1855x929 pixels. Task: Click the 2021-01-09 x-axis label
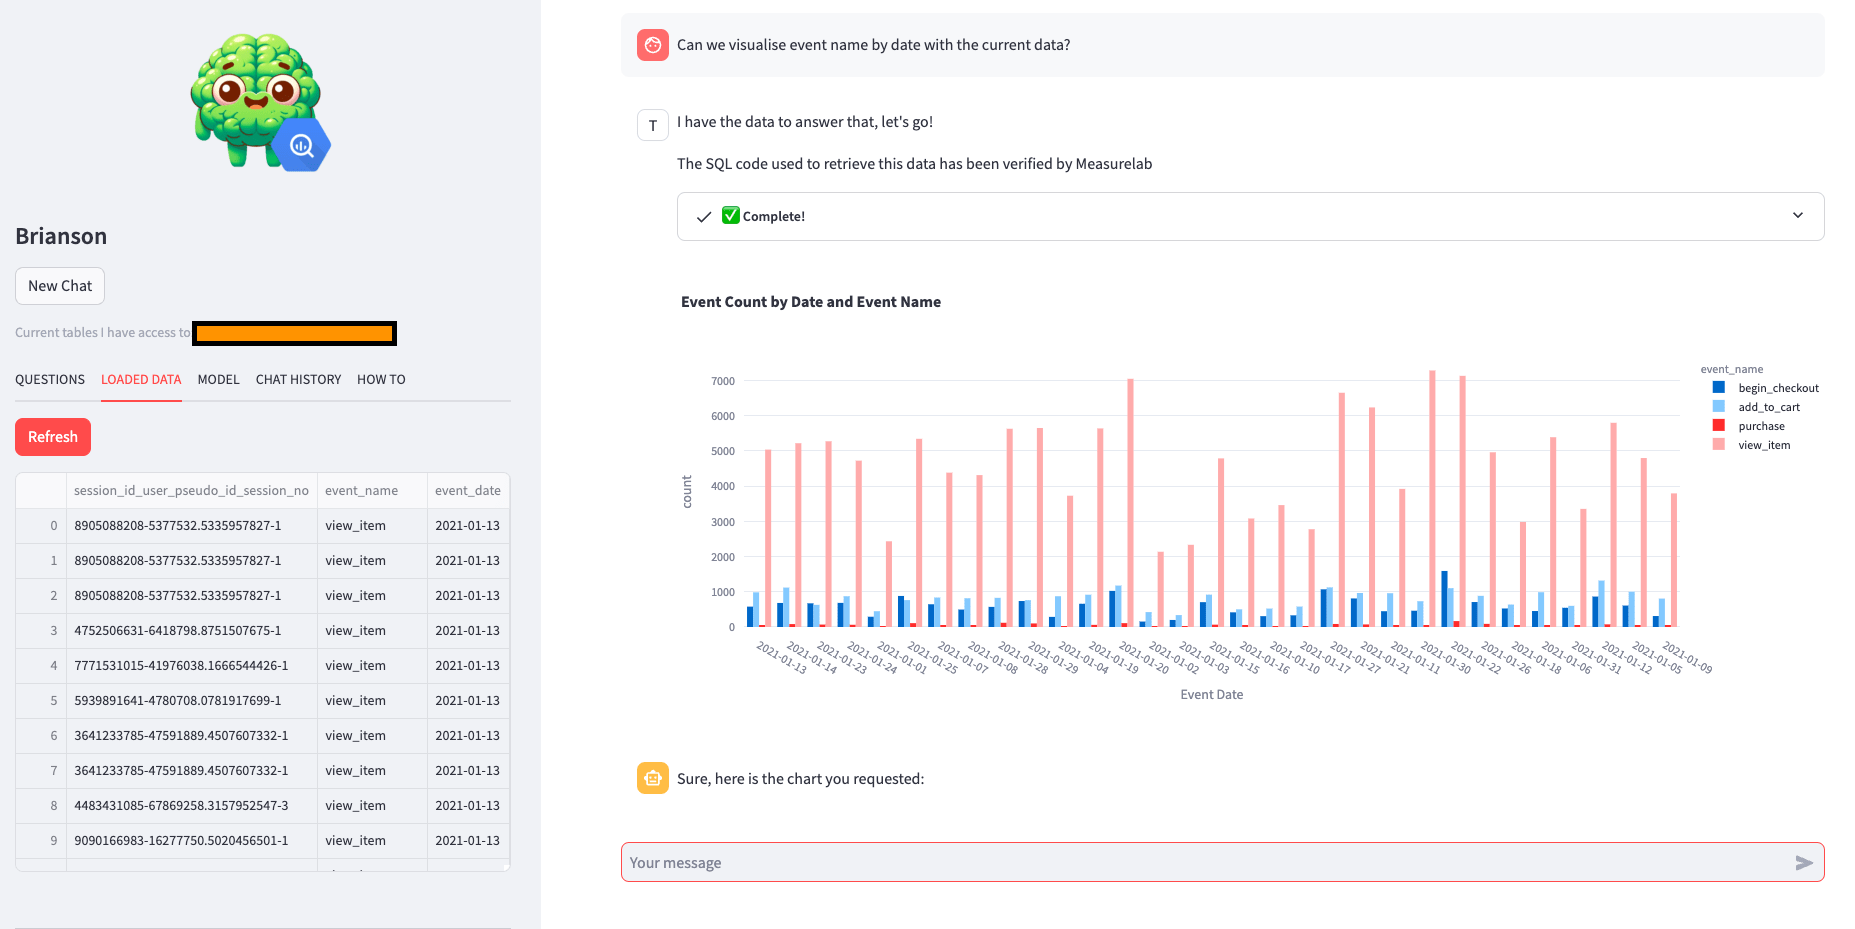[1688, 657]
